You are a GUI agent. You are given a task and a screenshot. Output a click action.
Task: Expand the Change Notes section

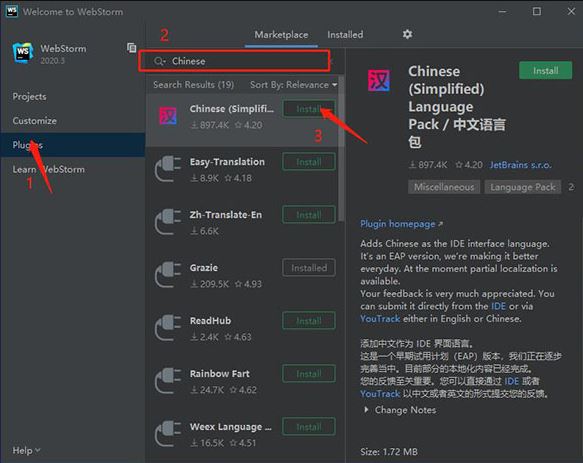tap(400, 410)
